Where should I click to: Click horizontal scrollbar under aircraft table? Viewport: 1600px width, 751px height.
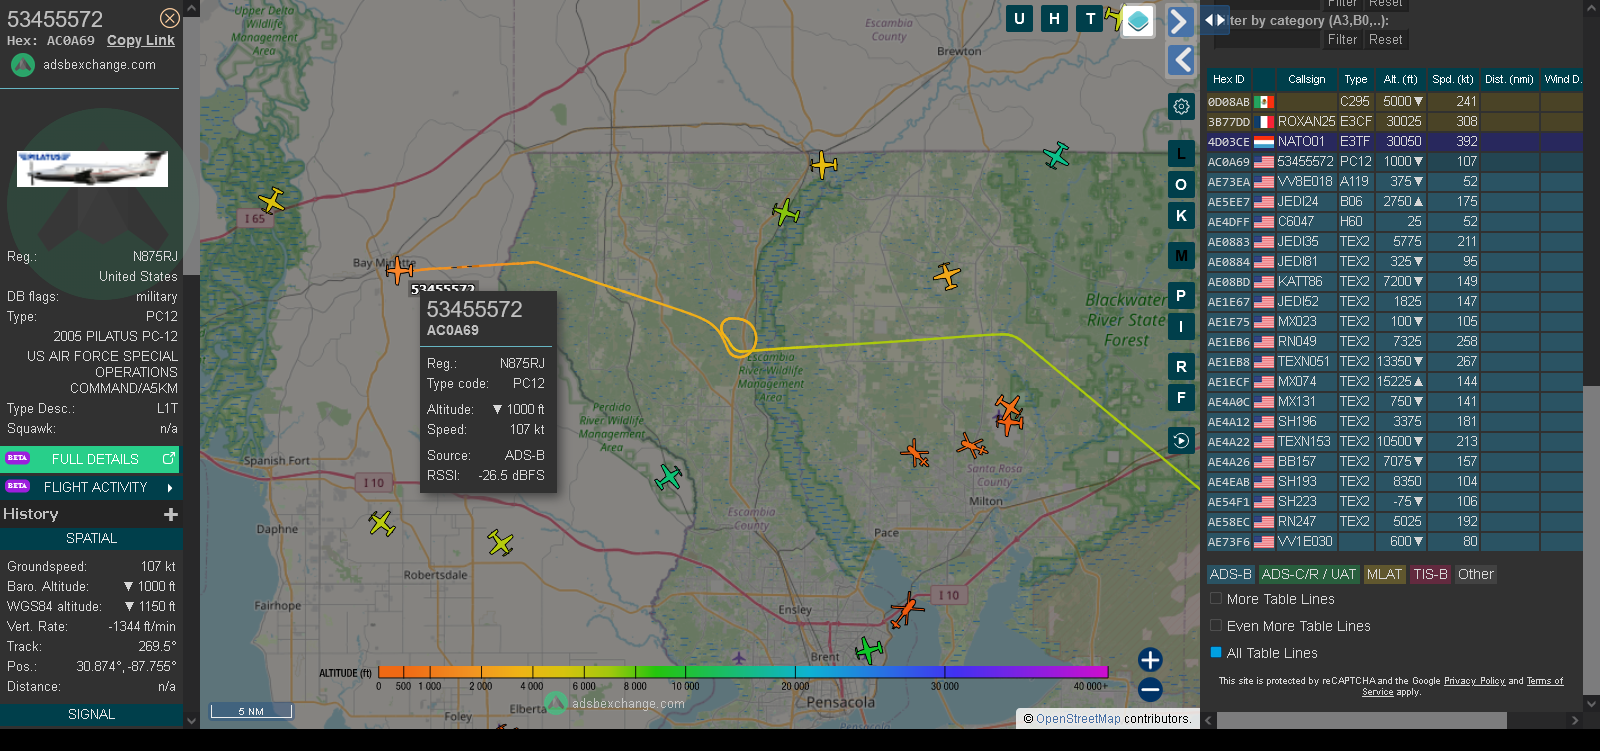click(x=1362, y=720)
